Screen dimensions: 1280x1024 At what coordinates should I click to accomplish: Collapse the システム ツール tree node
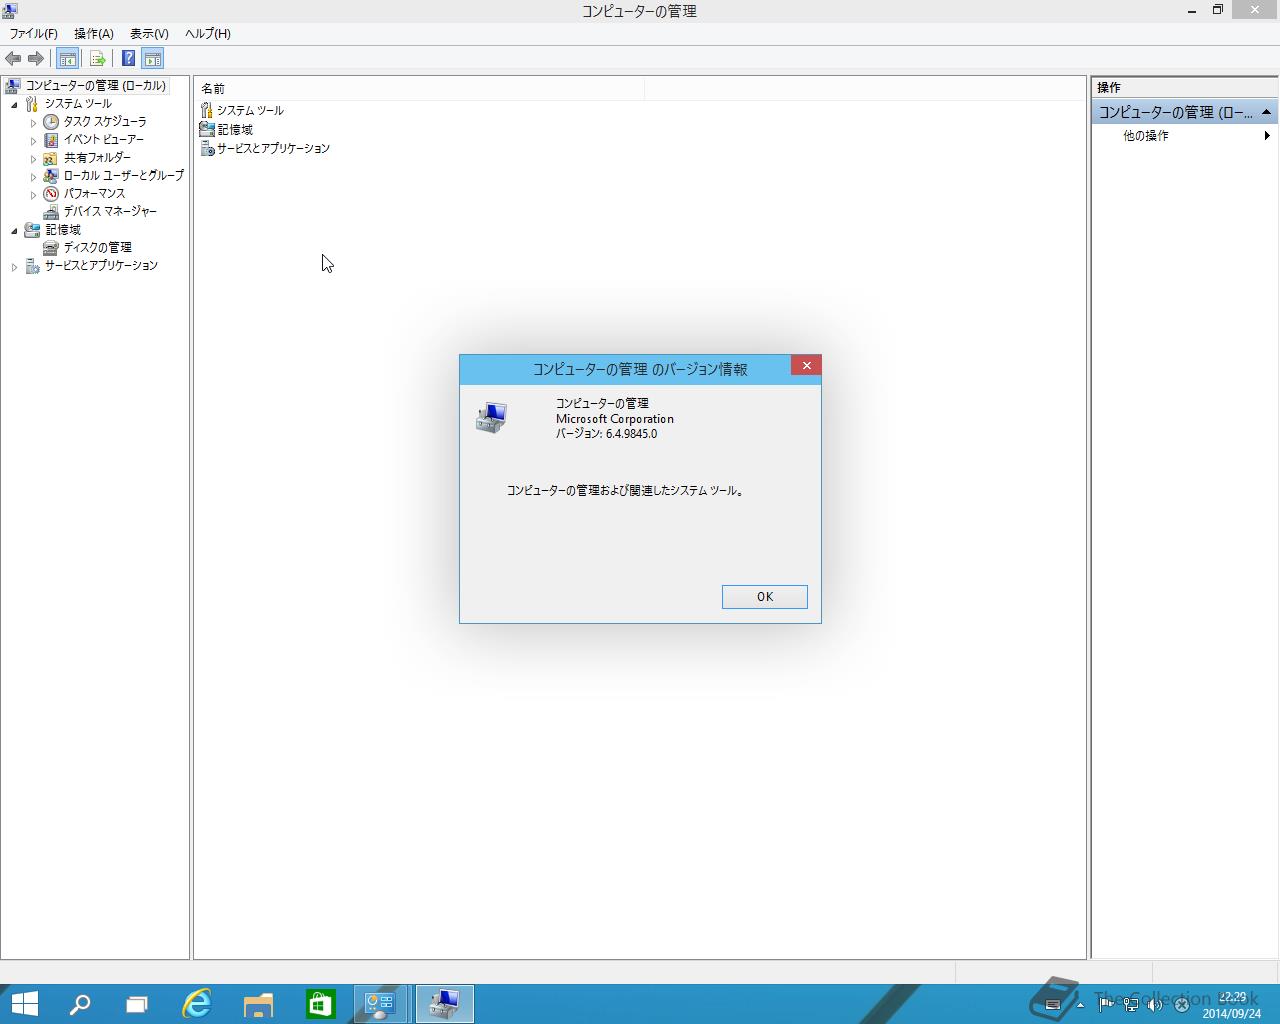14,104
